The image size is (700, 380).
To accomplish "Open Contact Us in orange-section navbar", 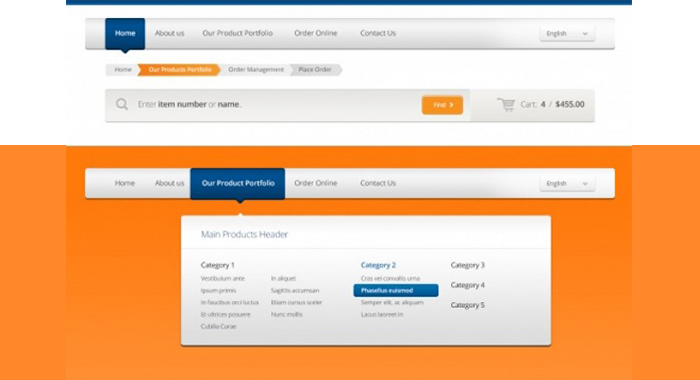I will 378,183.
